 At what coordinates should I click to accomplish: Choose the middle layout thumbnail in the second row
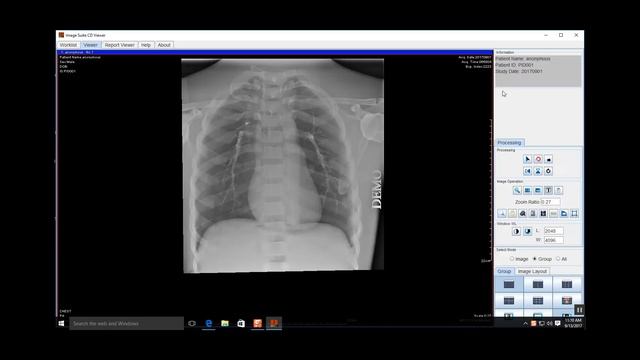(538, 301)
